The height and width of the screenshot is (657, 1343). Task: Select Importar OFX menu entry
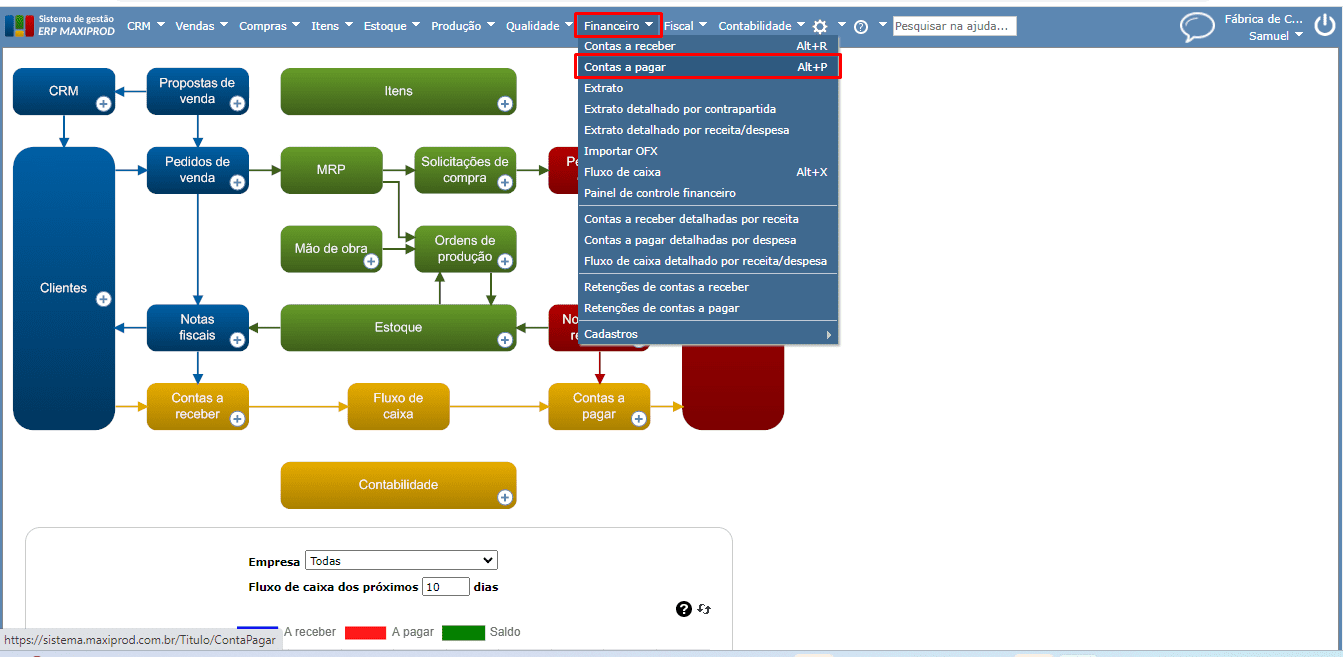(x=708, y=151)
